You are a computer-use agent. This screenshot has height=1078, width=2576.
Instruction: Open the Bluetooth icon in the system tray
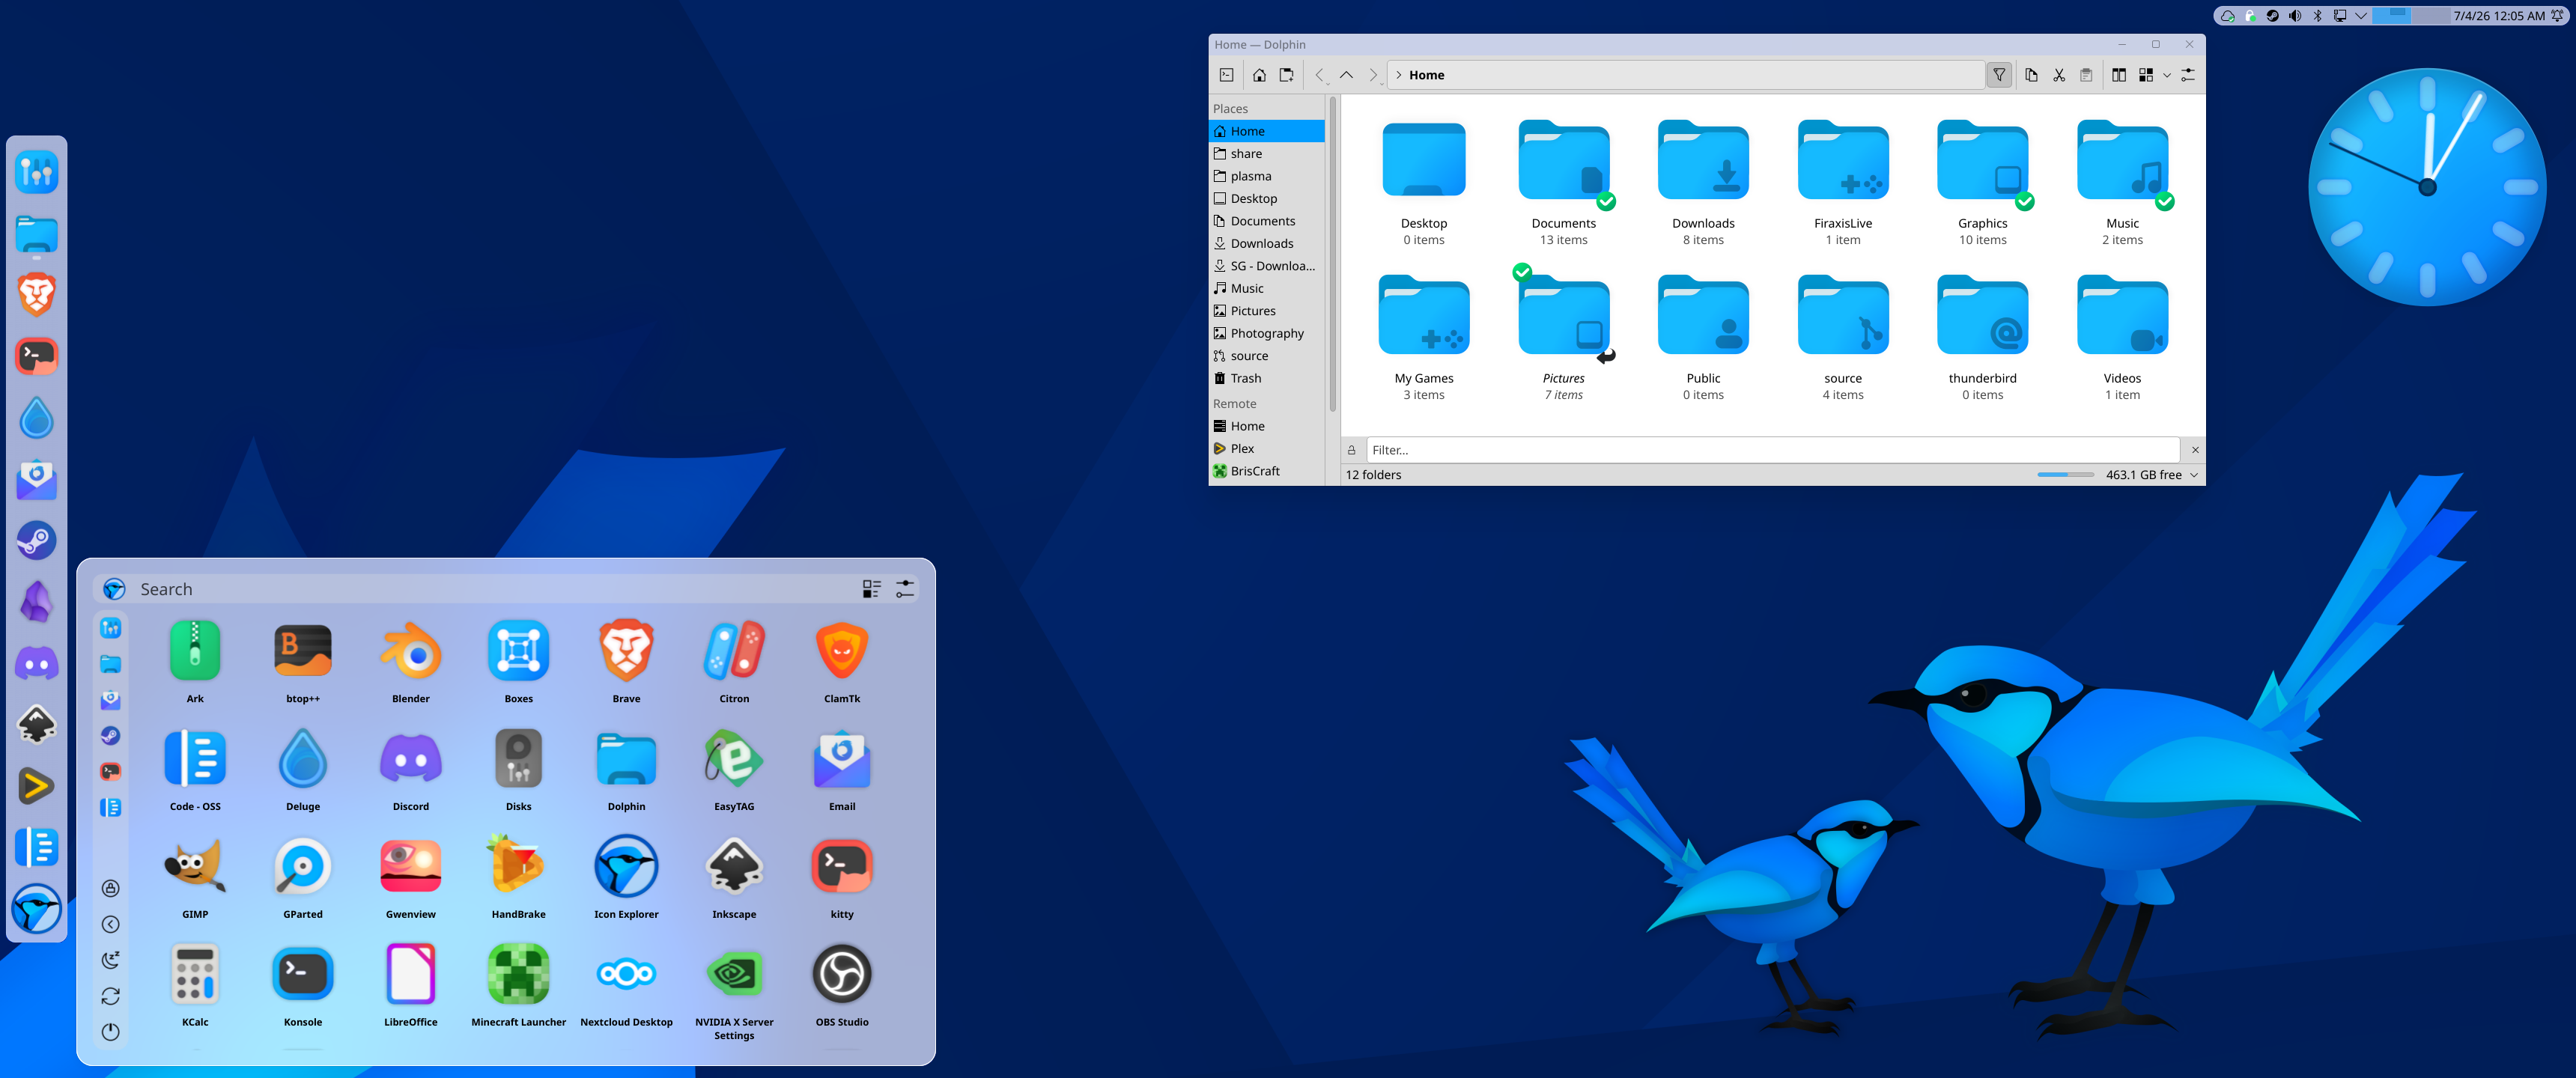[x=2318, y=15]
